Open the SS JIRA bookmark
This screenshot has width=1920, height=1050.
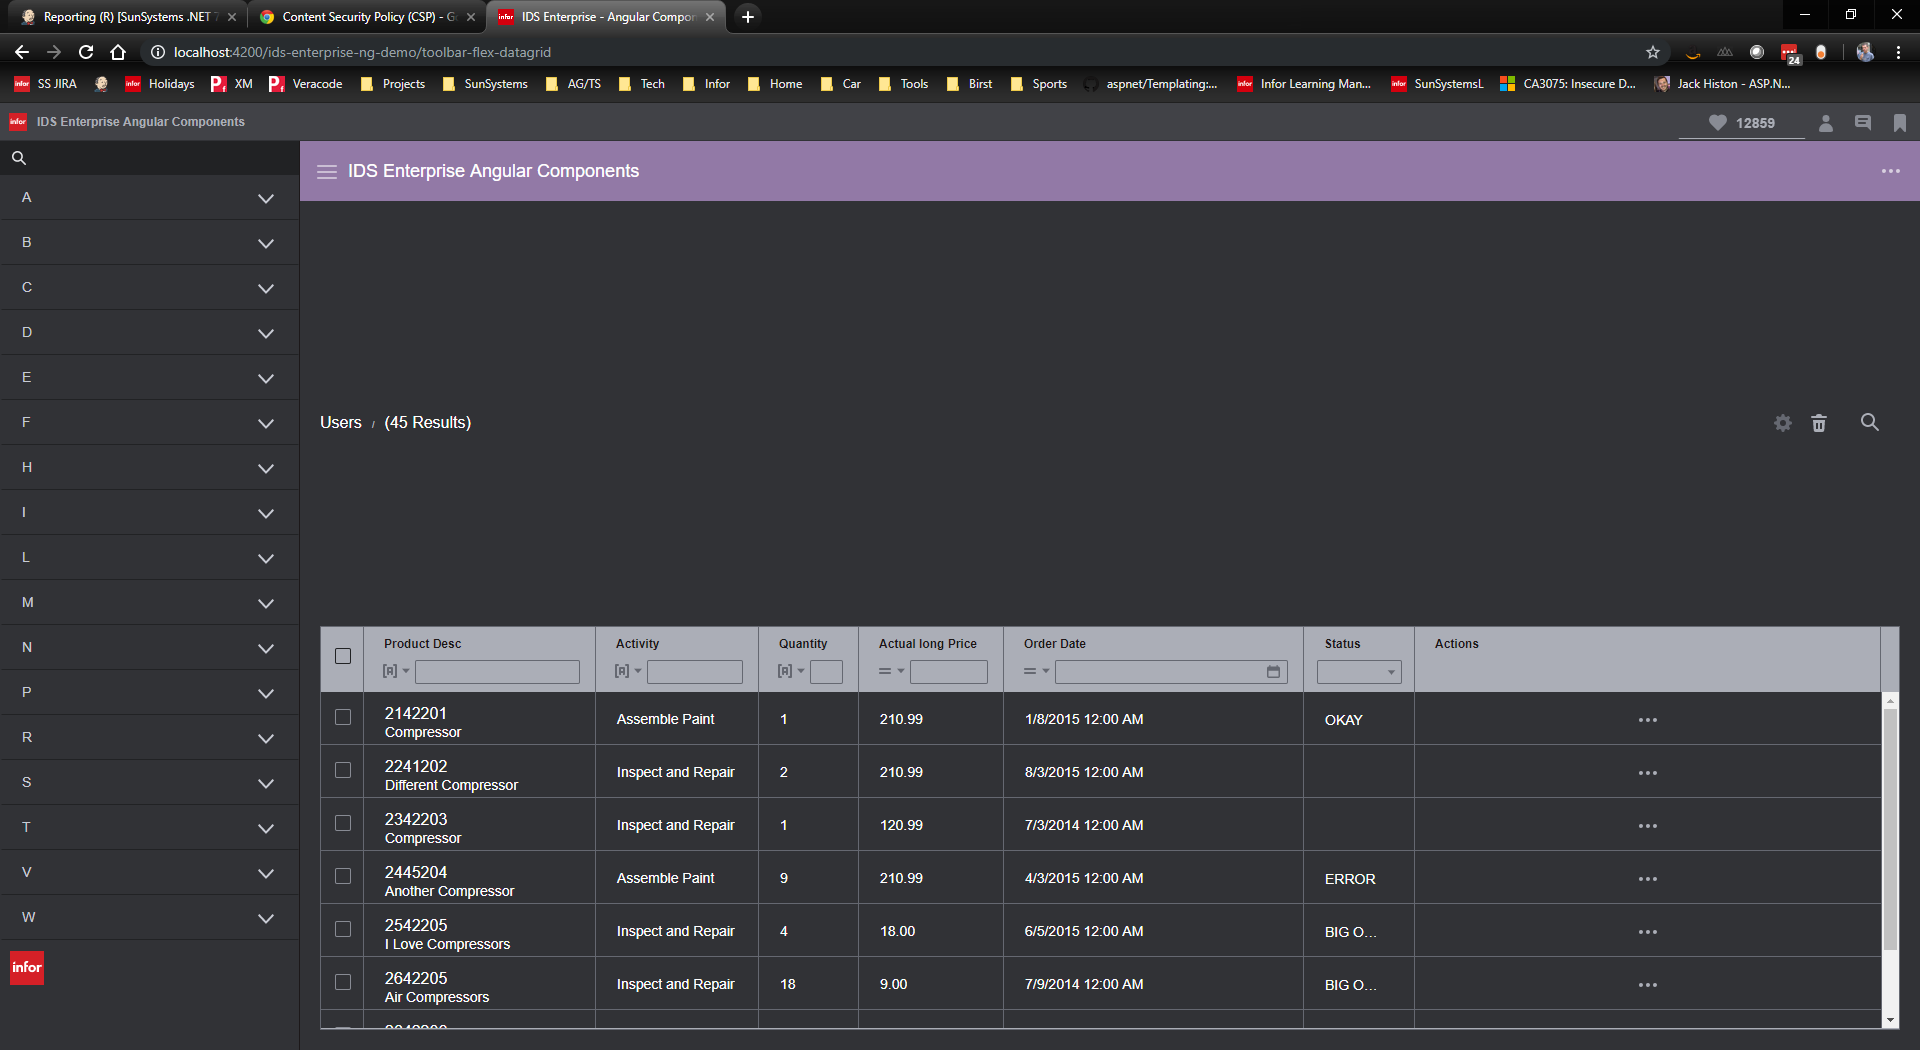click(46, 84)
